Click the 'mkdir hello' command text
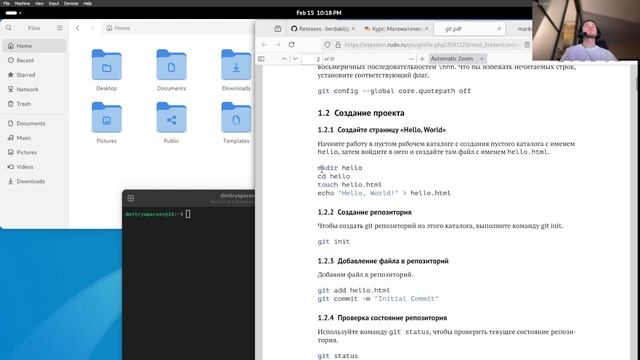Viewport: 640px width, 360px height. [340, 168]
